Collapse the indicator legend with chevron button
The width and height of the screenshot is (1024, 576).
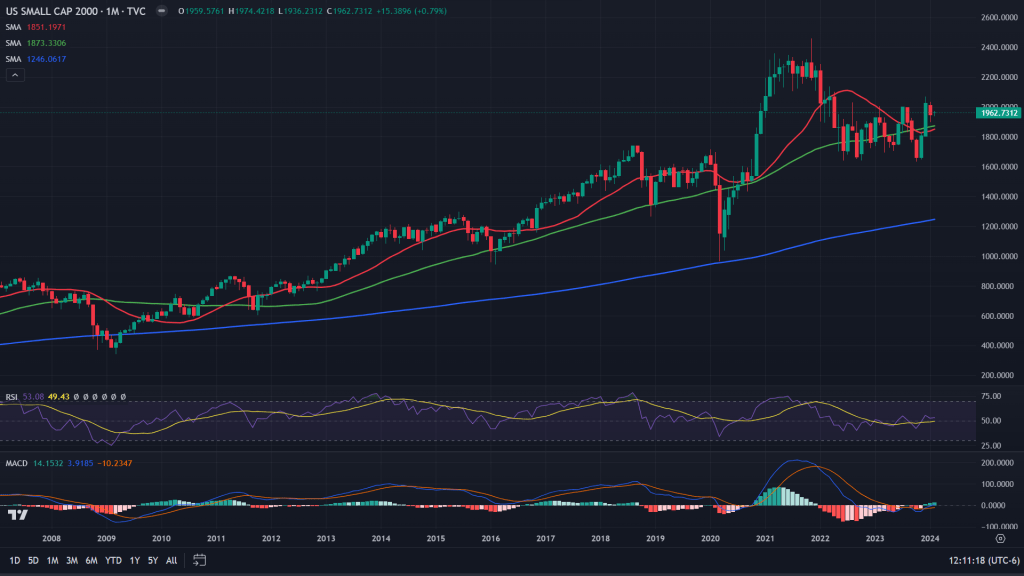tap(14, 76)
